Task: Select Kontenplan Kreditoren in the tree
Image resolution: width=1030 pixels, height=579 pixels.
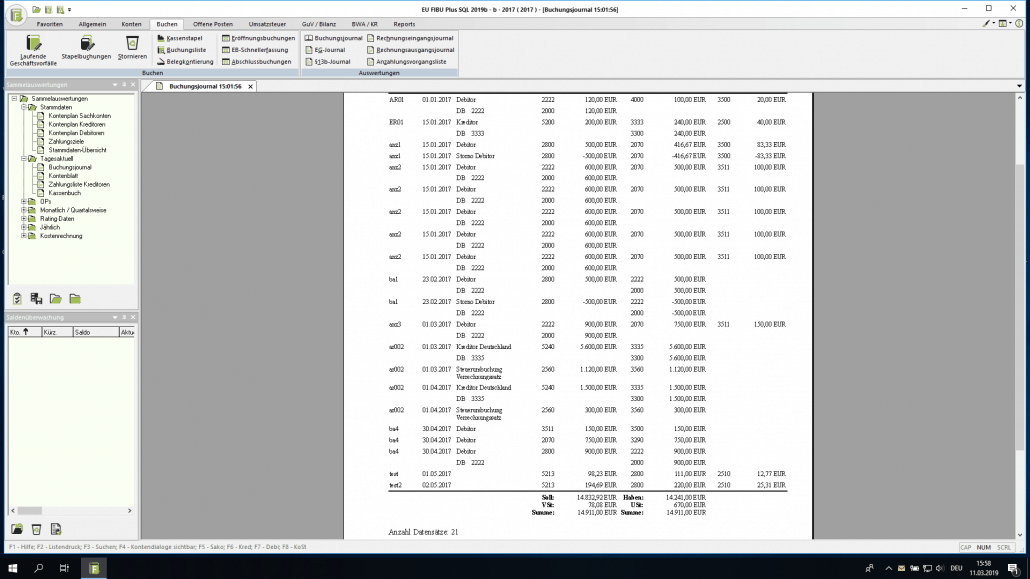Action: pos(77,124)
